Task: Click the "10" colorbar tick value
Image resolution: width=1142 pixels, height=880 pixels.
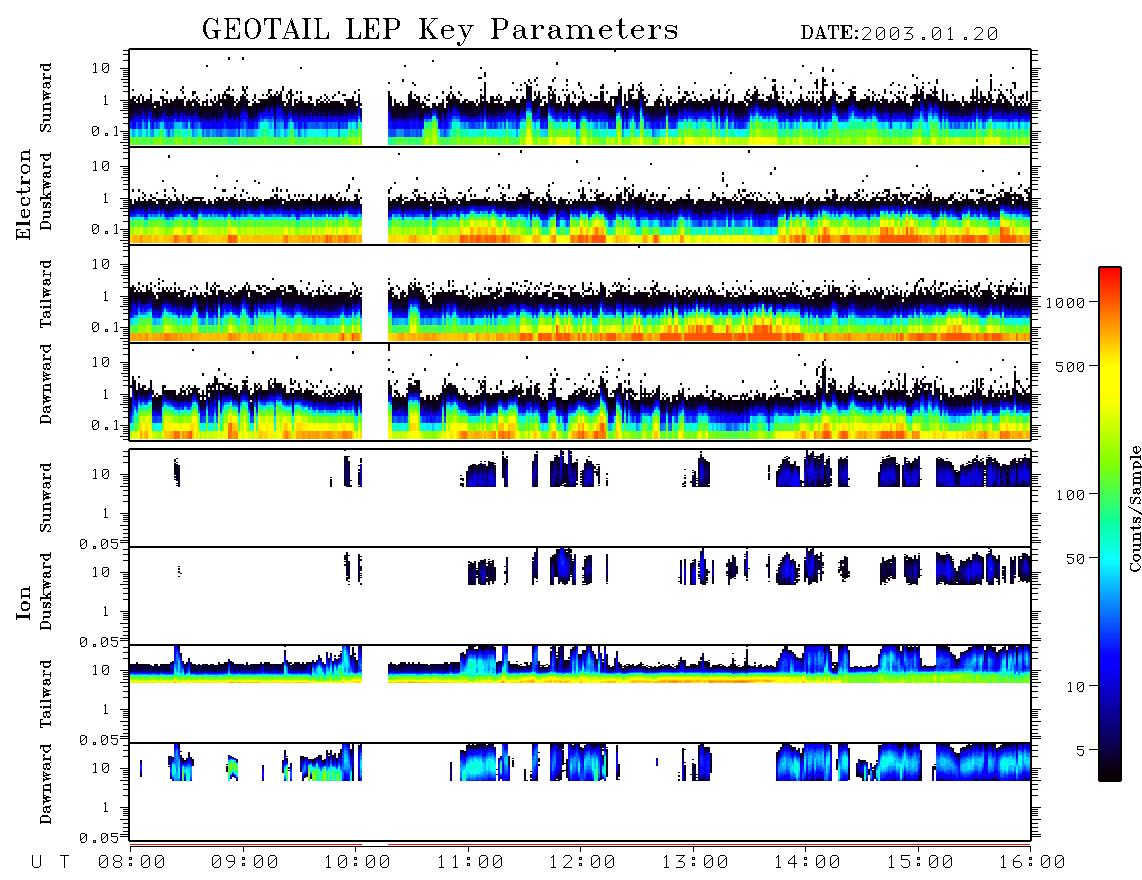Action: [1075, 686]
